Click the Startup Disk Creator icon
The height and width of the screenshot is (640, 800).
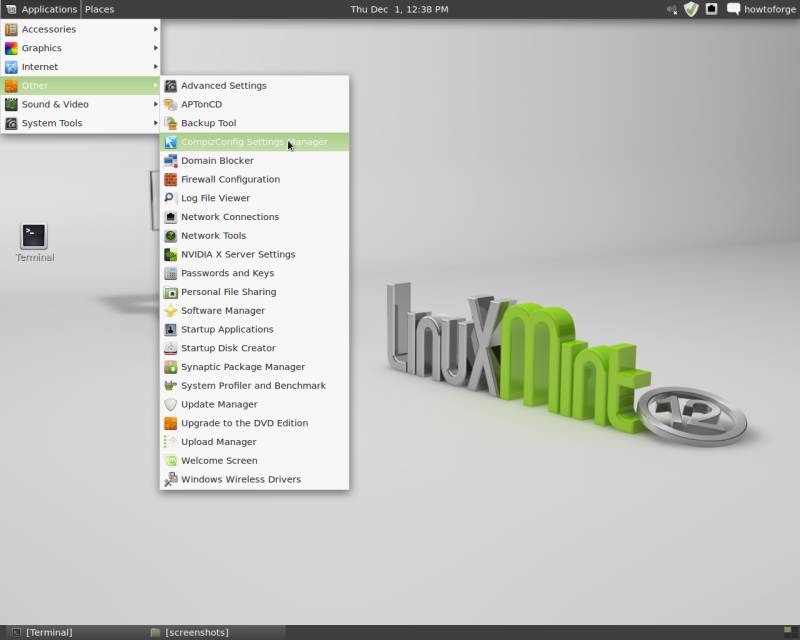170,348
